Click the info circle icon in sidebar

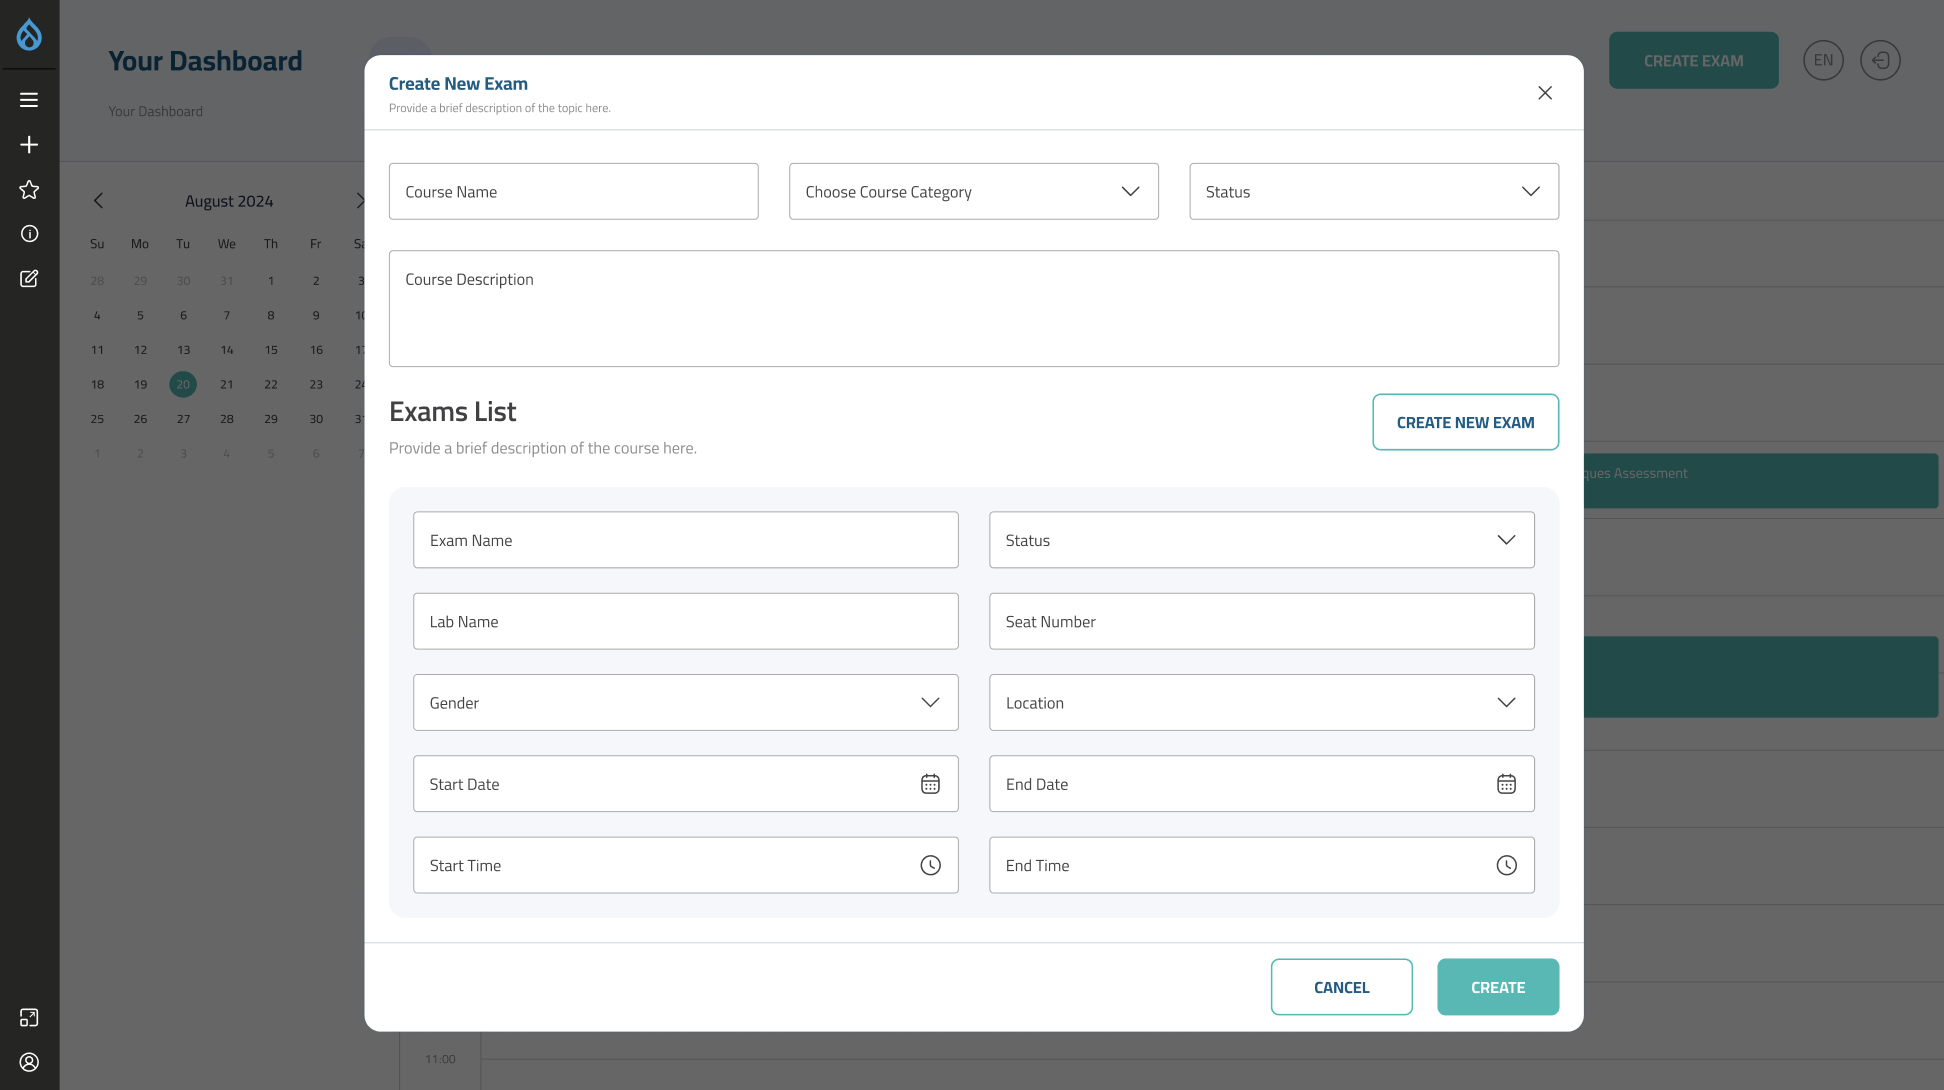coord(29,234)
